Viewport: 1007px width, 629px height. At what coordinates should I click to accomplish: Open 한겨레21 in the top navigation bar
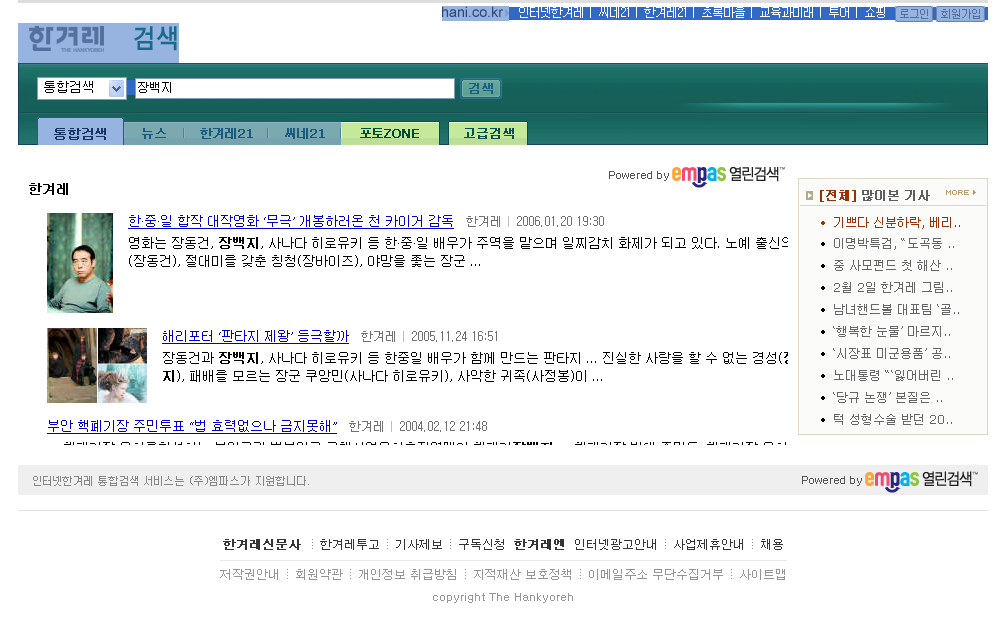tap(665, 13)
